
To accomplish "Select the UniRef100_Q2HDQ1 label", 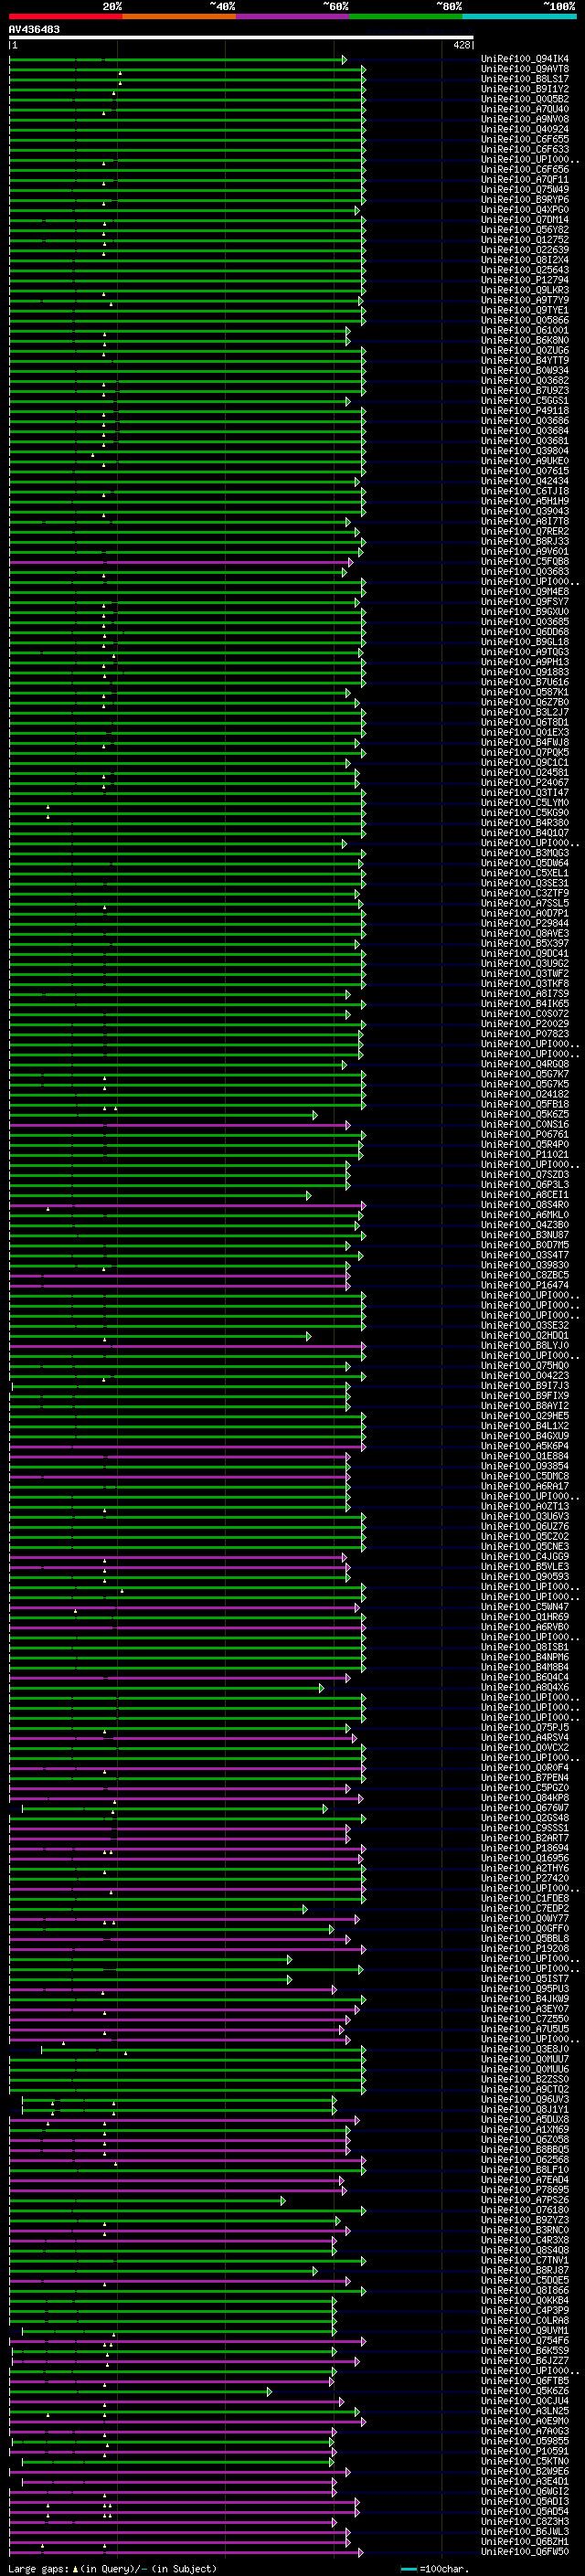I will pyautogui.click(x=525, y=1336).
